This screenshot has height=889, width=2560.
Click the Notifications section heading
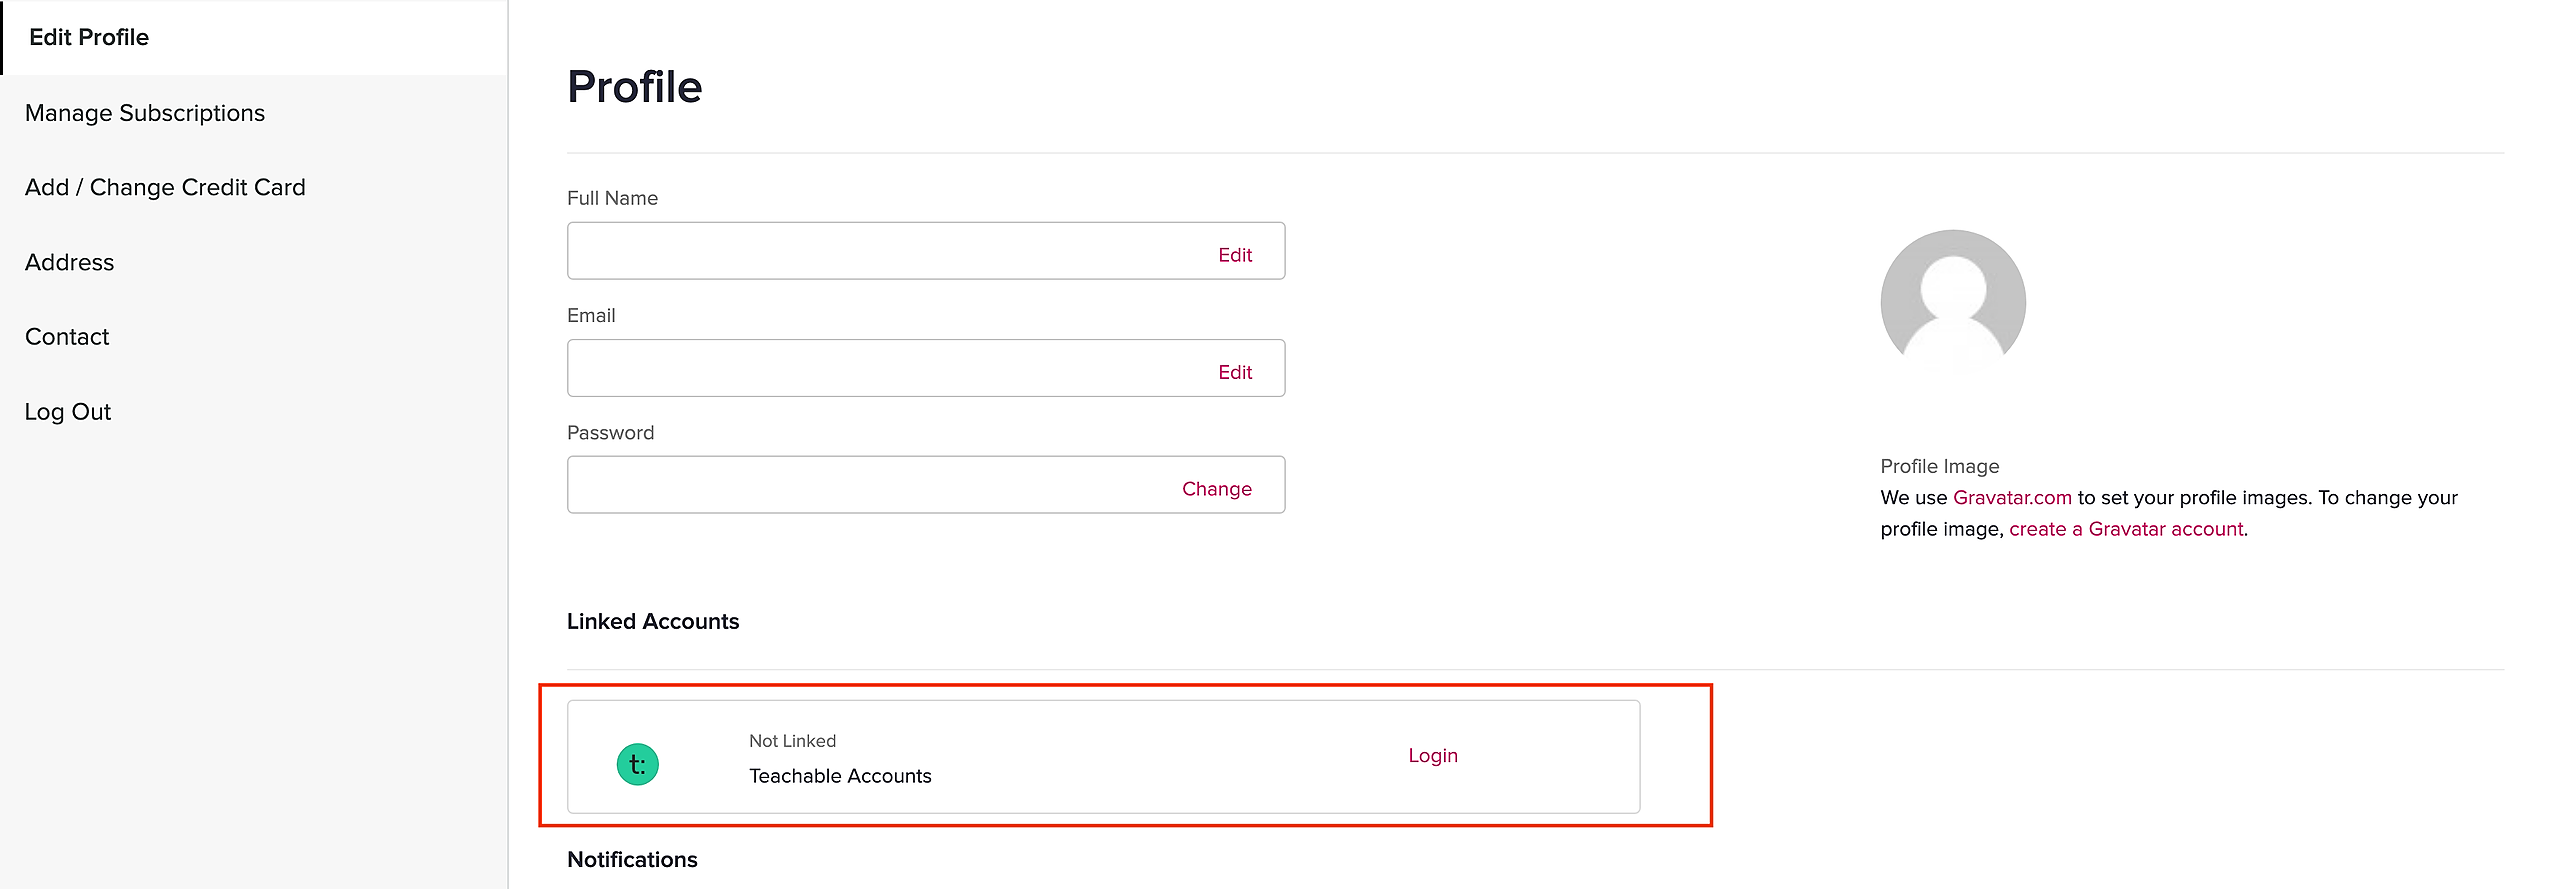tap(632, 860)
